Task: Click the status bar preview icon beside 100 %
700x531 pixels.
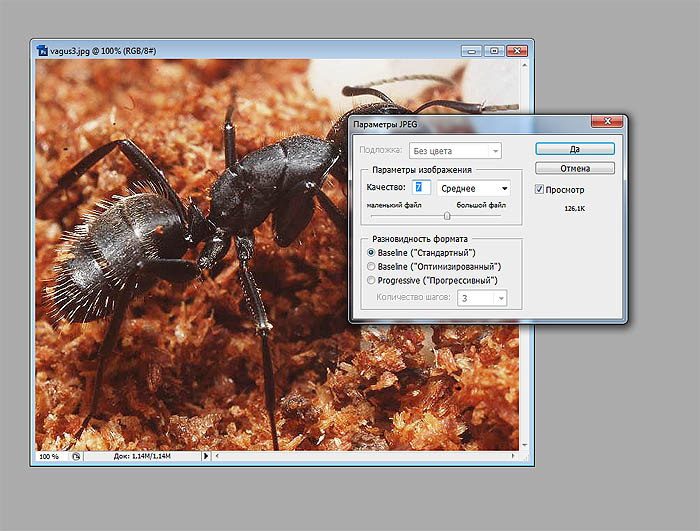Action: [76, 456]
